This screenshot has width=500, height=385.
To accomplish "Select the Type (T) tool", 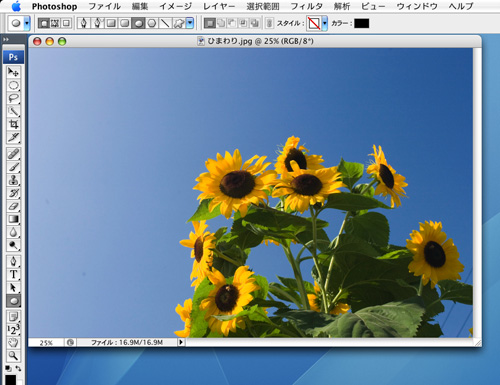I will (x=13, y=274).
